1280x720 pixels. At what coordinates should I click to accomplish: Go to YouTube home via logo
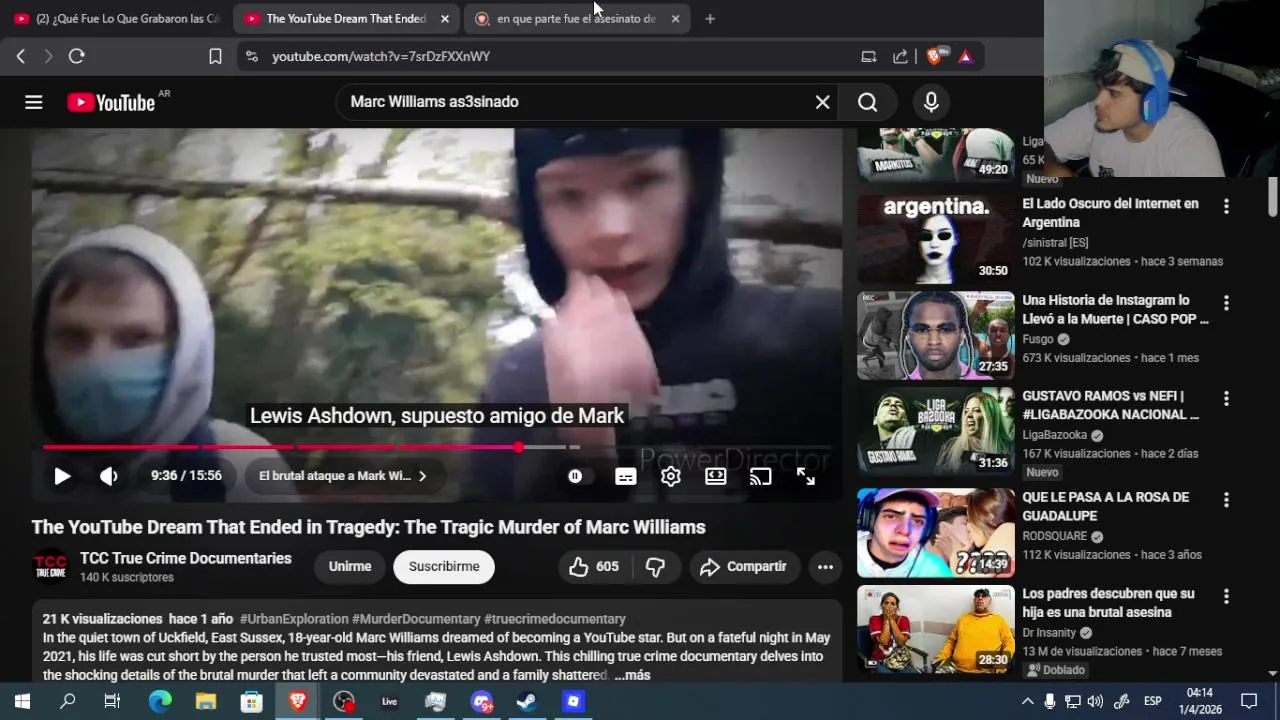coord(111,102)
